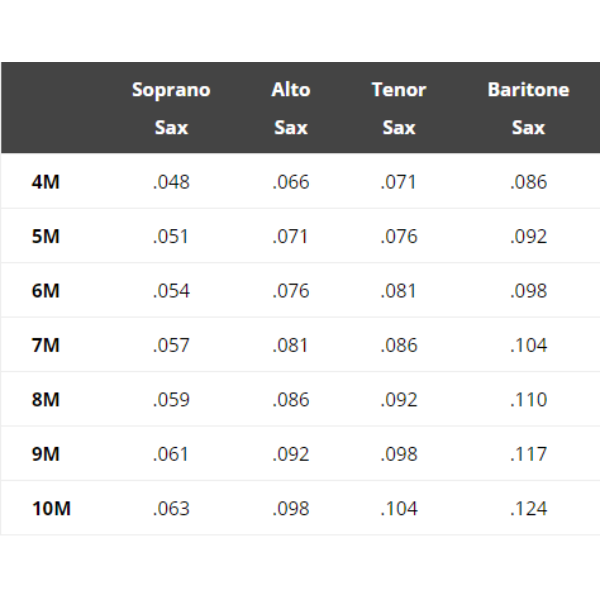Click the Baritone Sax column header
600x600 pixels.
pyautogui.click(x=528, y=108)
